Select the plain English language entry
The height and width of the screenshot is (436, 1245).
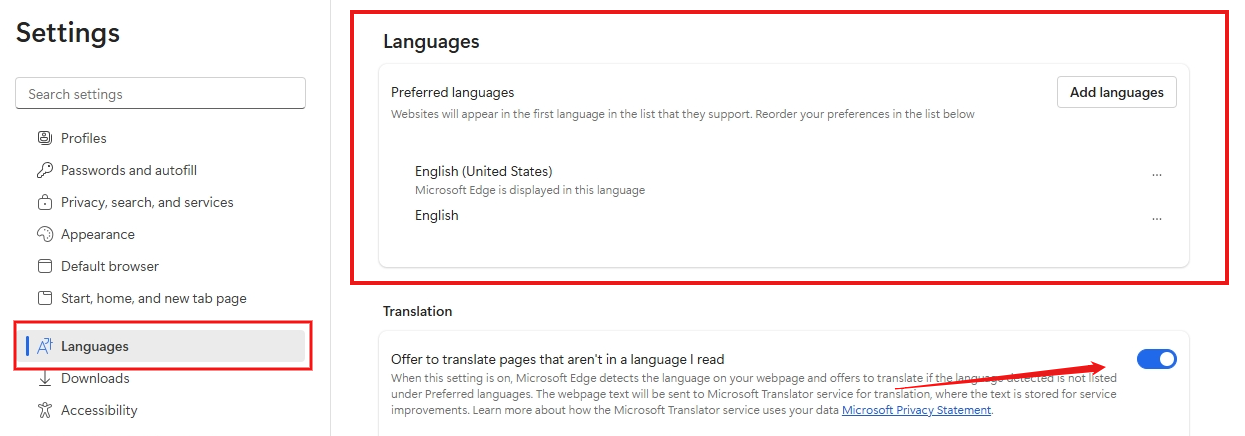437,215
